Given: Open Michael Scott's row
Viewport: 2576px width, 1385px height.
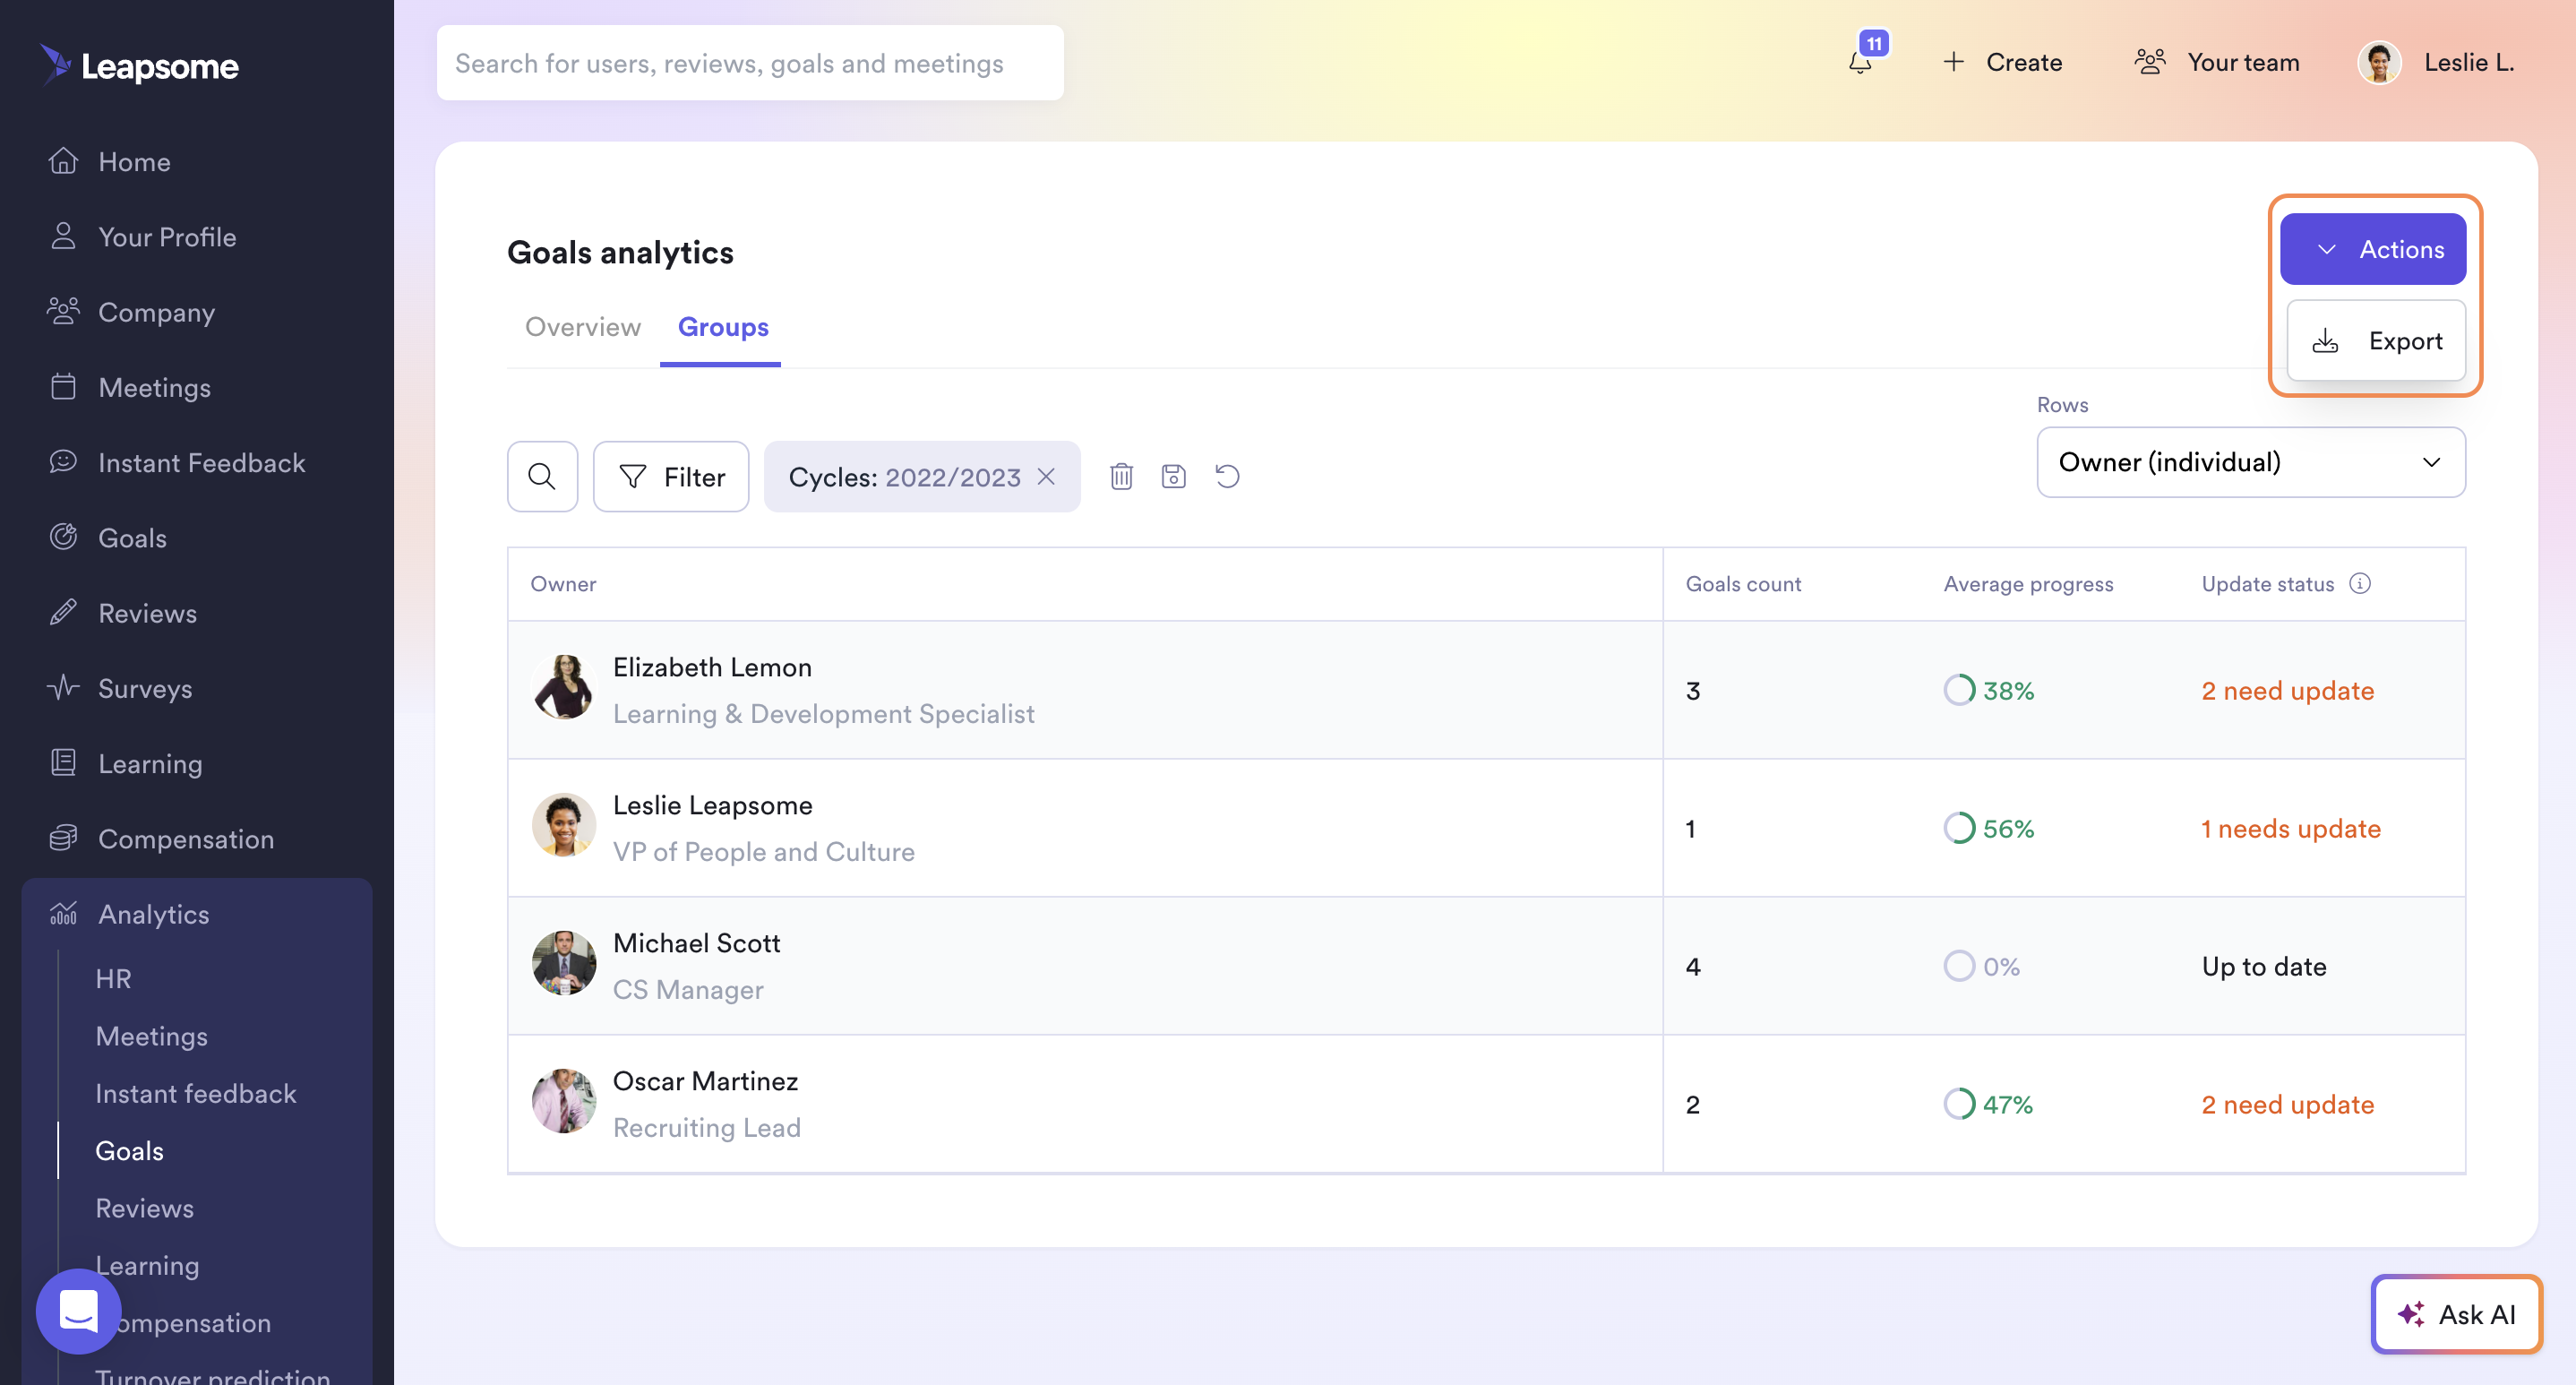Looking at the screenshot, I should [1486, 966].
